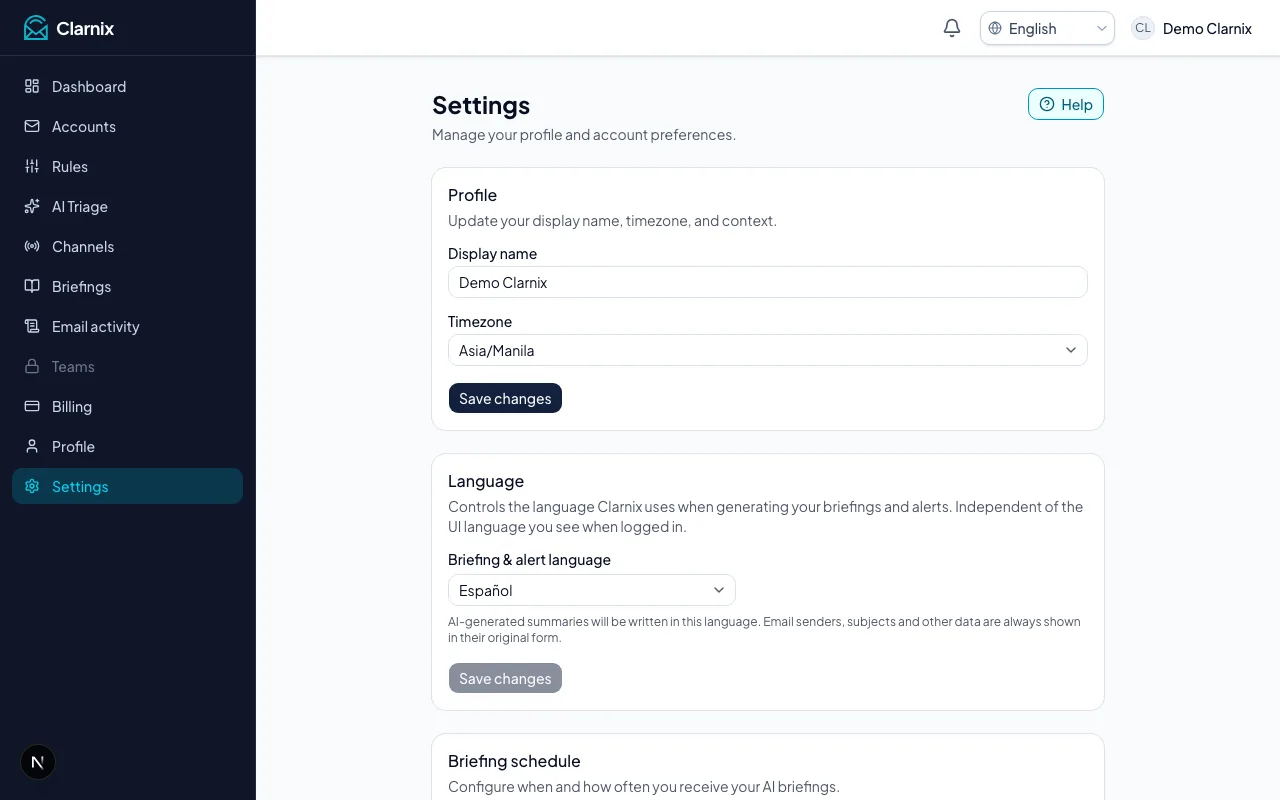This screenshot has height=800, width=1280.
Task: Click the Briefings book icon
Action: pyautogui.click(x=32, y=286)
